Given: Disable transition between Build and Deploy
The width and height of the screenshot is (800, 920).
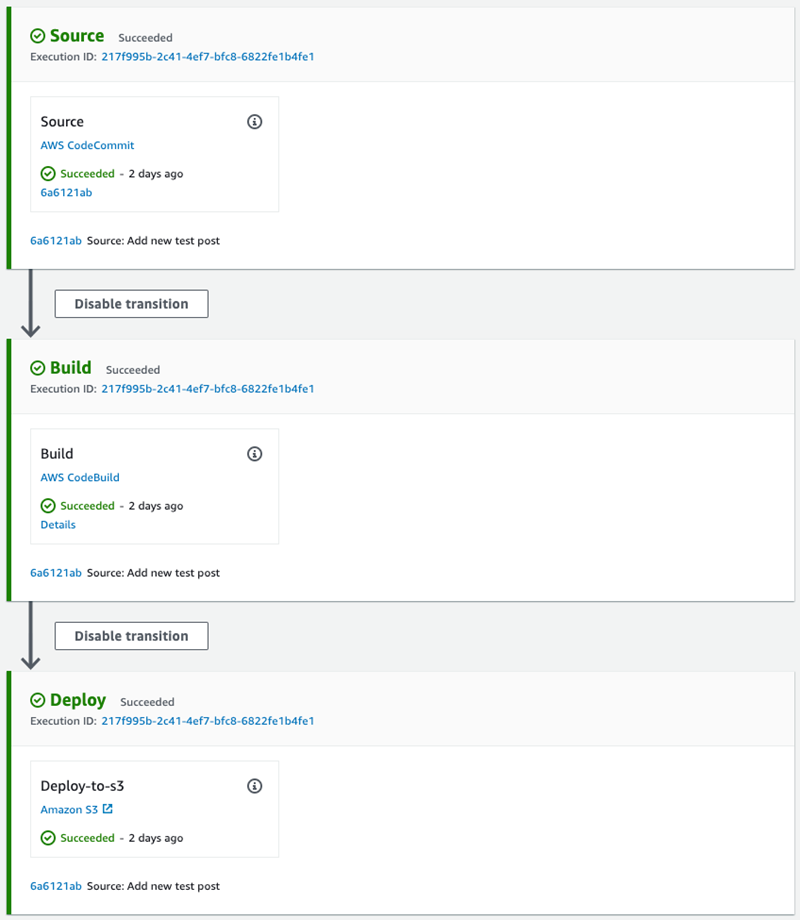Looking at the screenshot, I should coord(131,636).
